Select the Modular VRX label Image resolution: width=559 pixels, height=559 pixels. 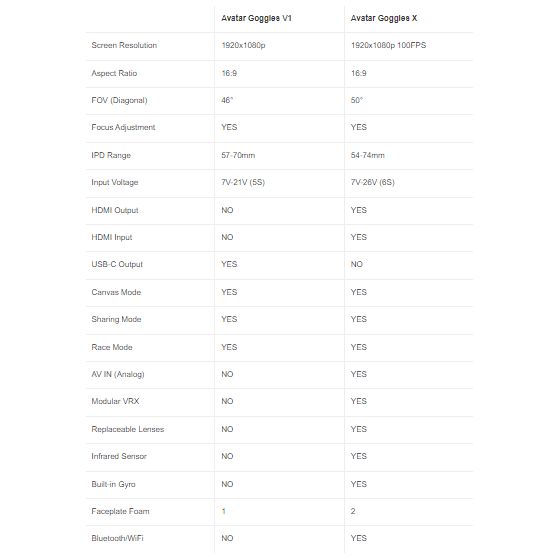[115, 401]
